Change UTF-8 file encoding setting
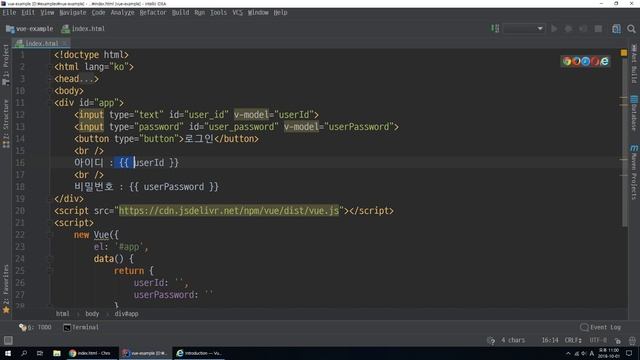 pyautogui.click(x=598, y=340)
